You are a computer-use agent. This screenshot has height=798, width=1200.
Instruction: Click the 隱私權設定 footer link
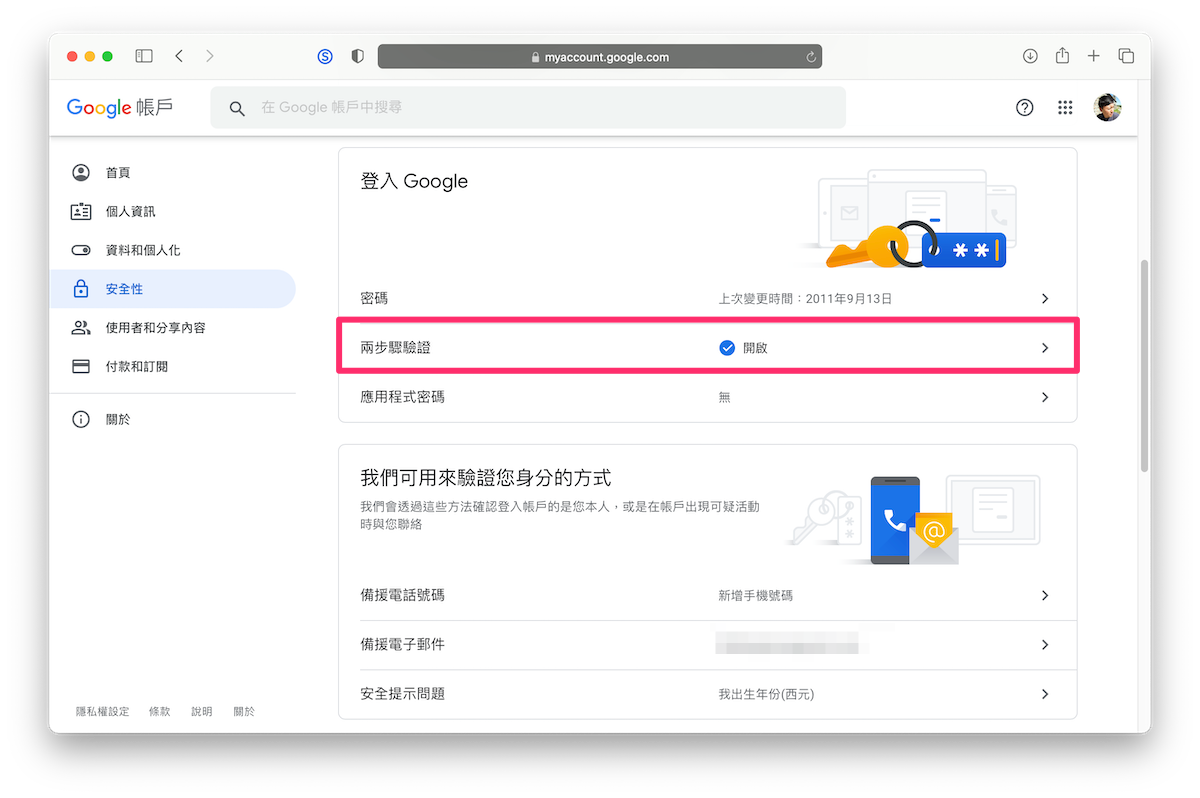(103, 712)
